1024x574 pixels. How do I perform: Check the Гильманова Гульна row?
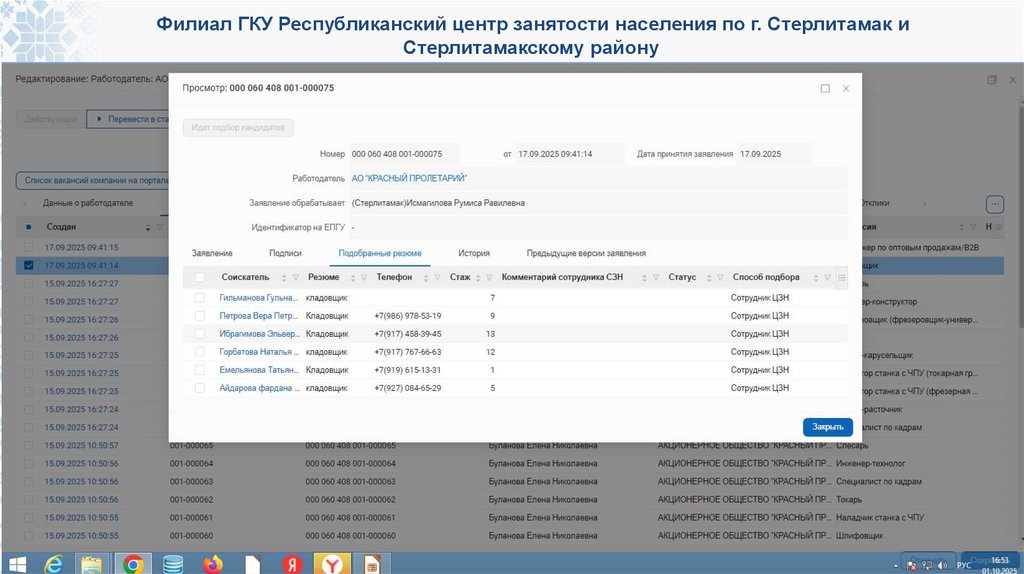point(200,298)
